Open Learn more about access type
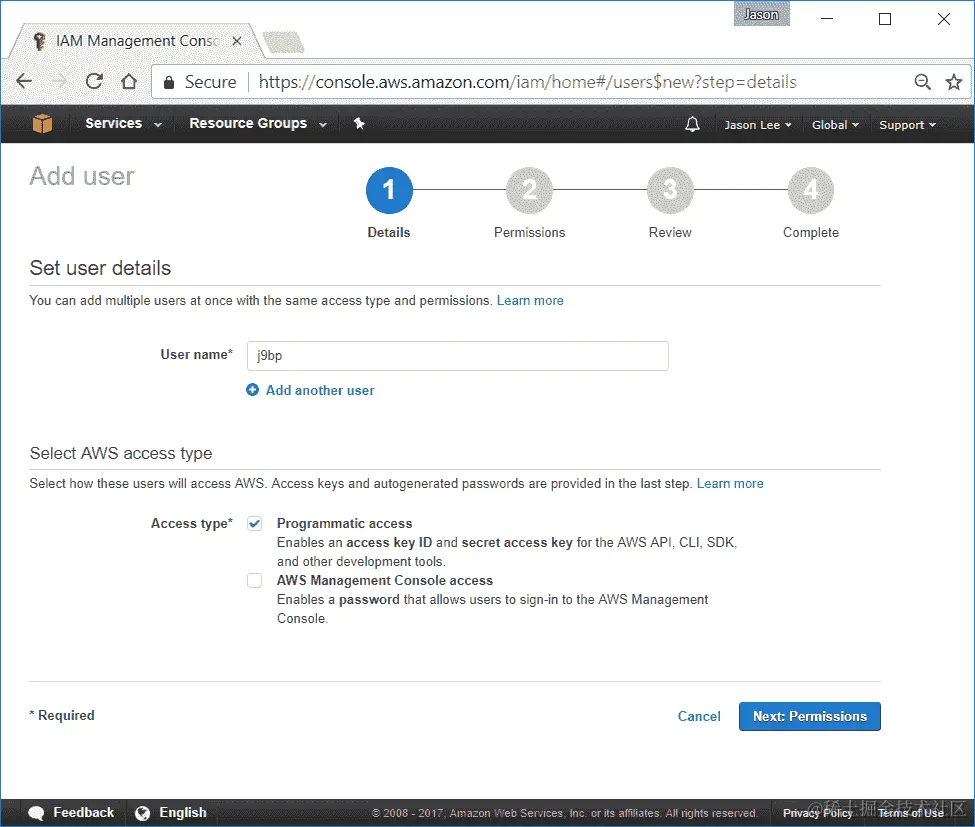This screenshot has width=975, height=827. 730,483
